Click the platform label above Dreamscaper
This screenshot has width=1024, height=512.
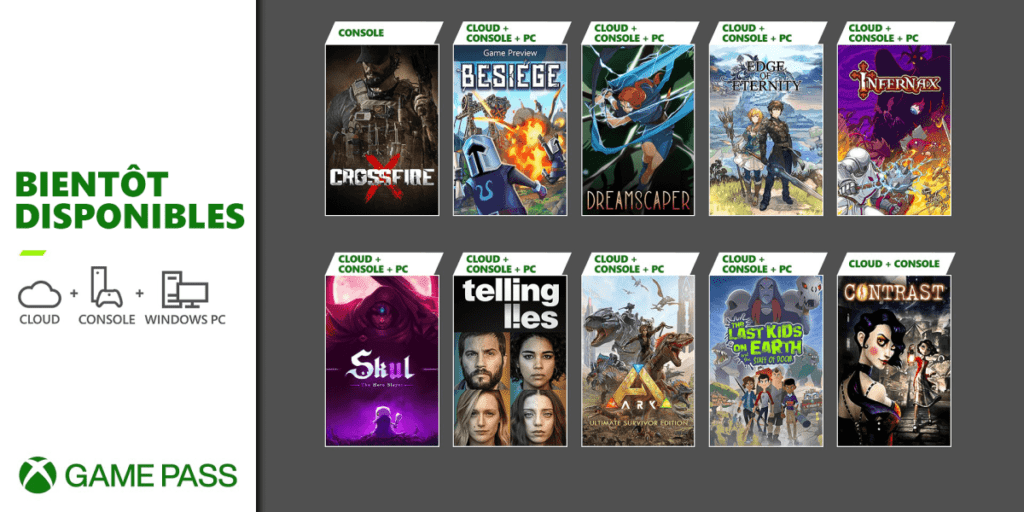click(x=627, y=33)
